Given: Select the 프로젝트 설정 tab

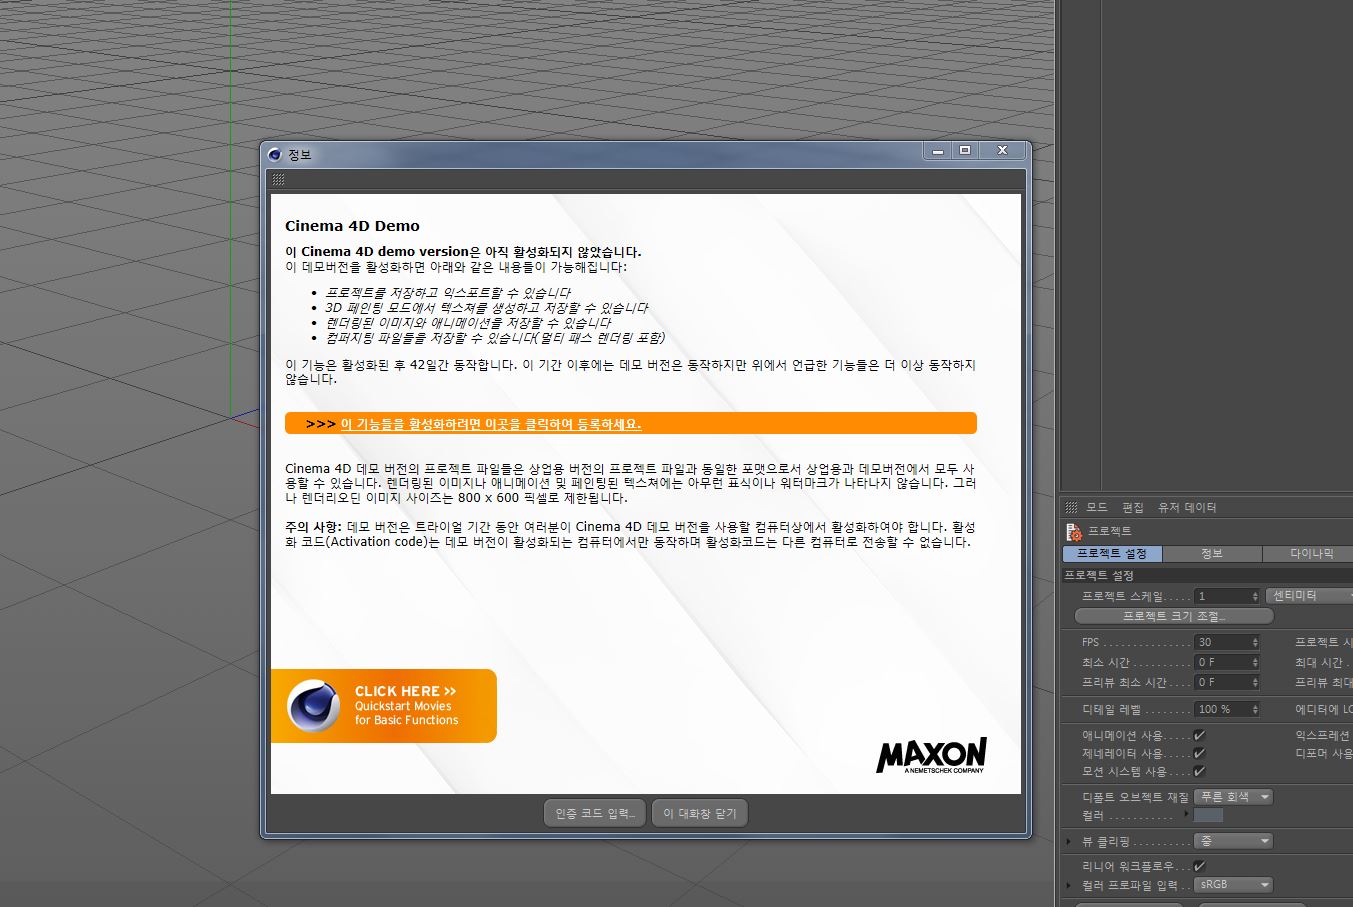Looking at the screenshot, I should 1111,554.
